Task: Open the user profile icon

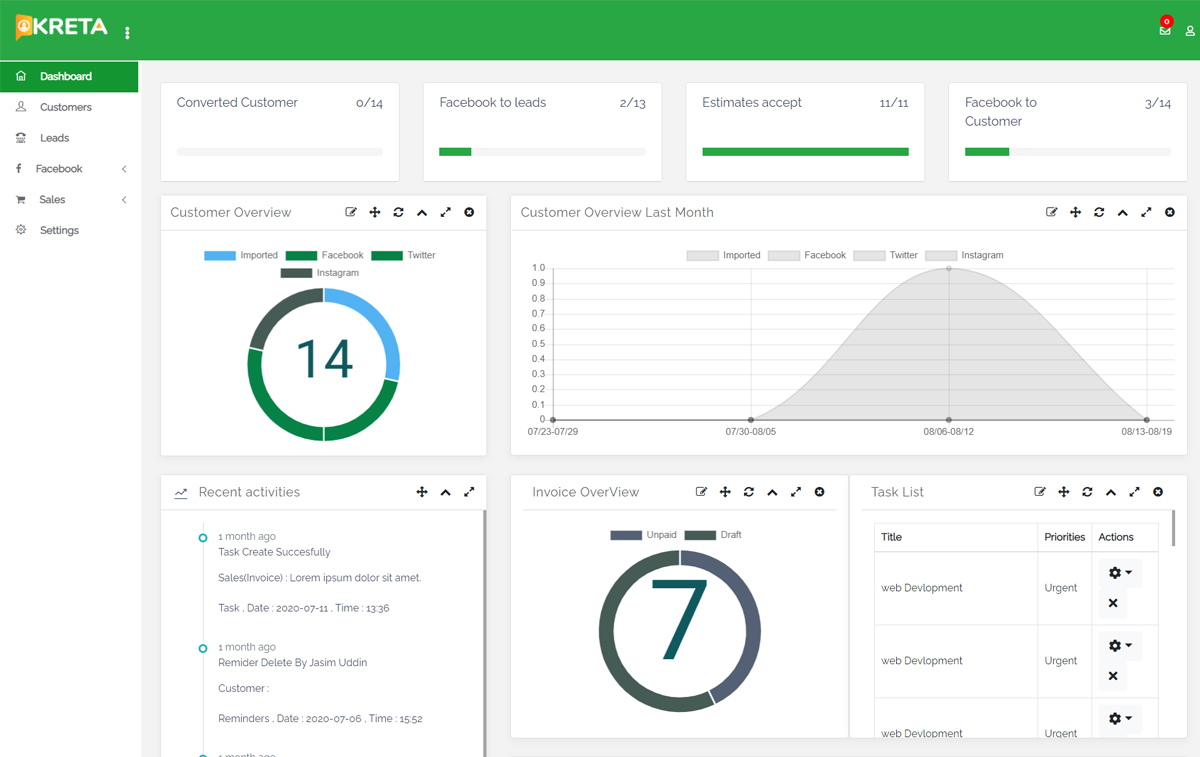Action: (x=1190, y=31)
